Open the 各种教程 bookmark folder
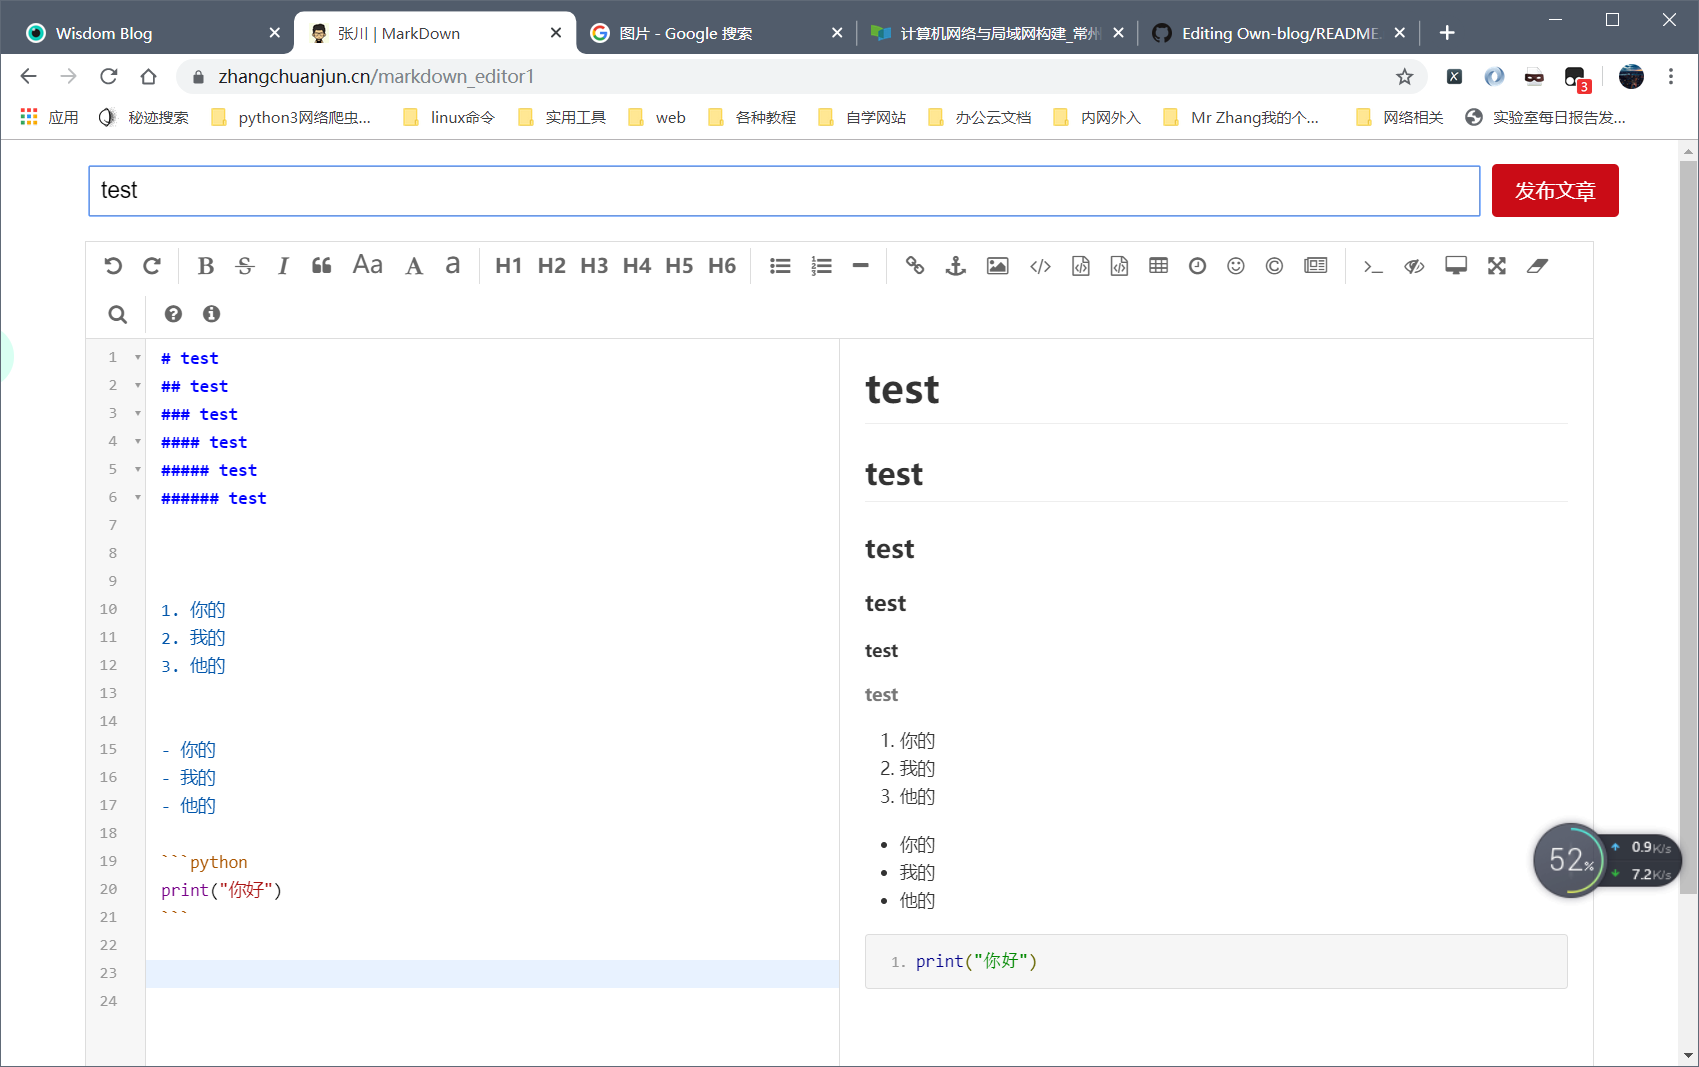 [752, 117]
